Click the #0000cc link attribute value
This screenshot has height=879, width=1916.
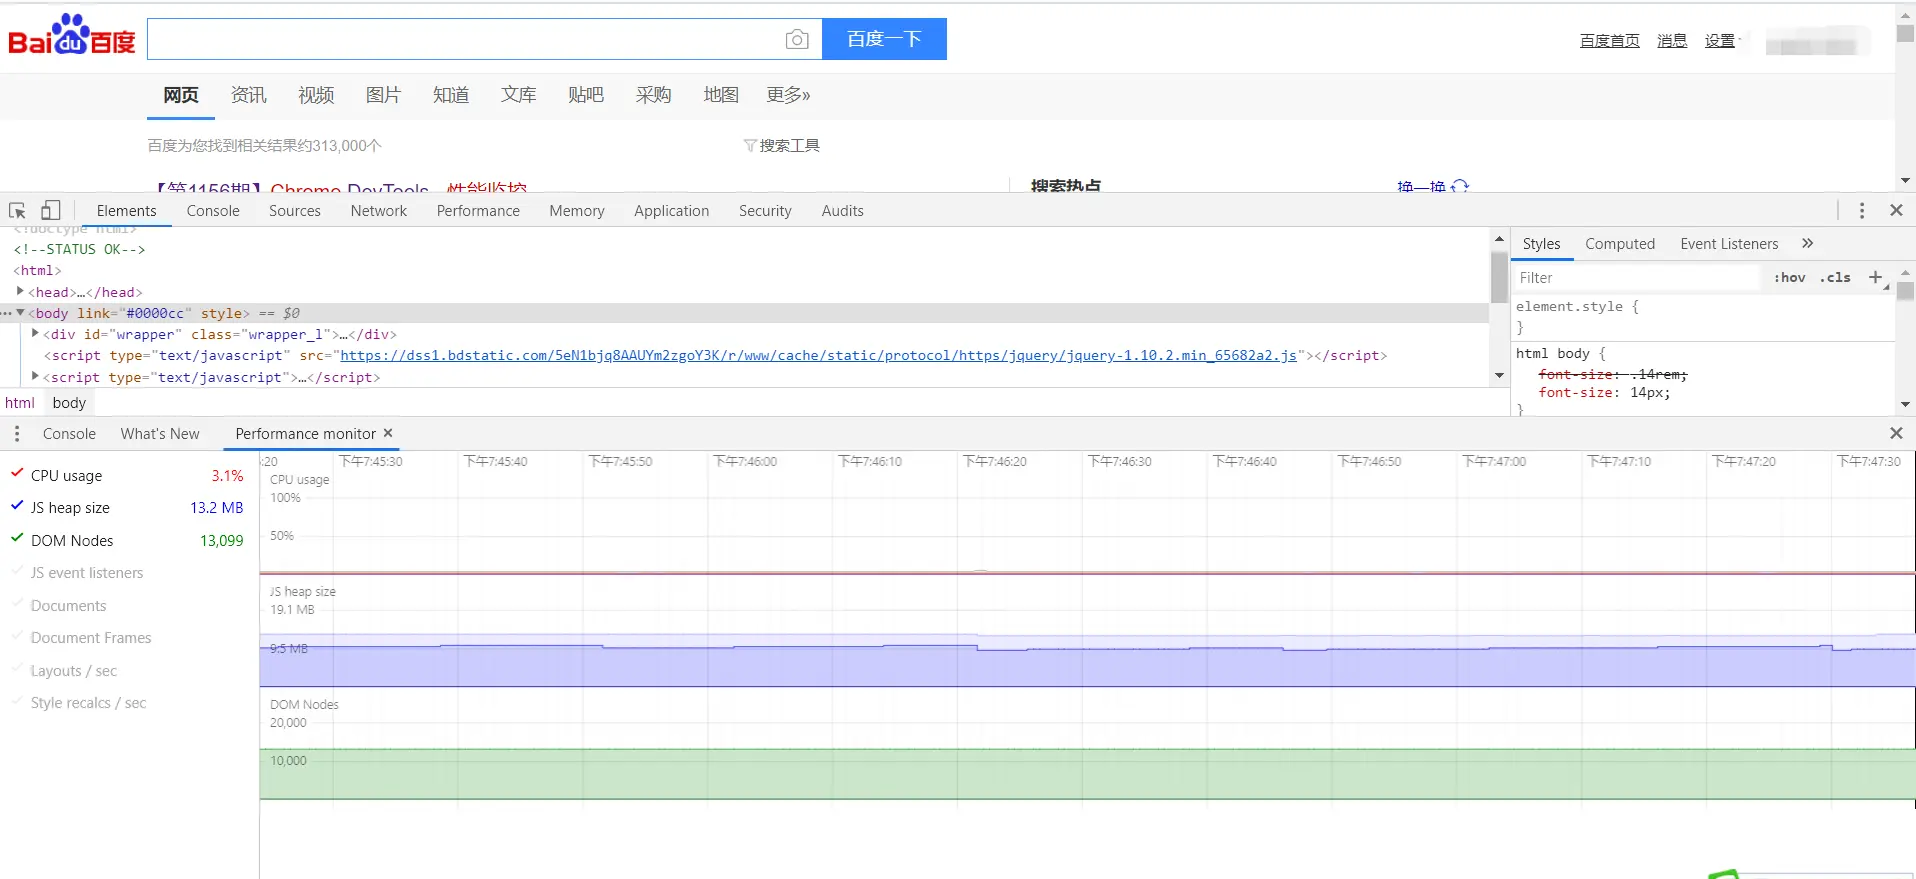(155, 313)
